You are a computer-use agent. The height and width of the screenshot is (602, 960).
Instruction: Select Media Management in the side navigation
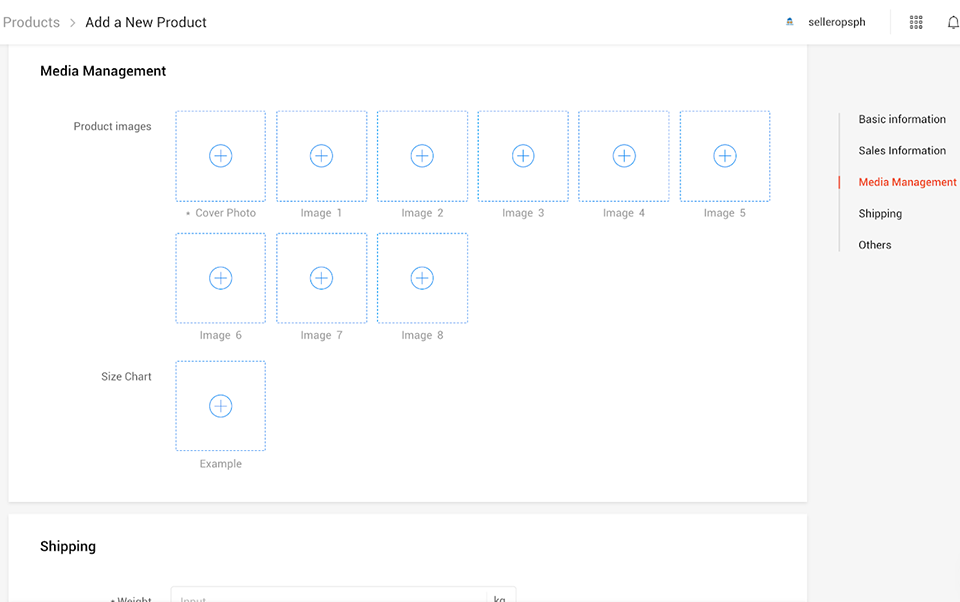pos(907,182)
